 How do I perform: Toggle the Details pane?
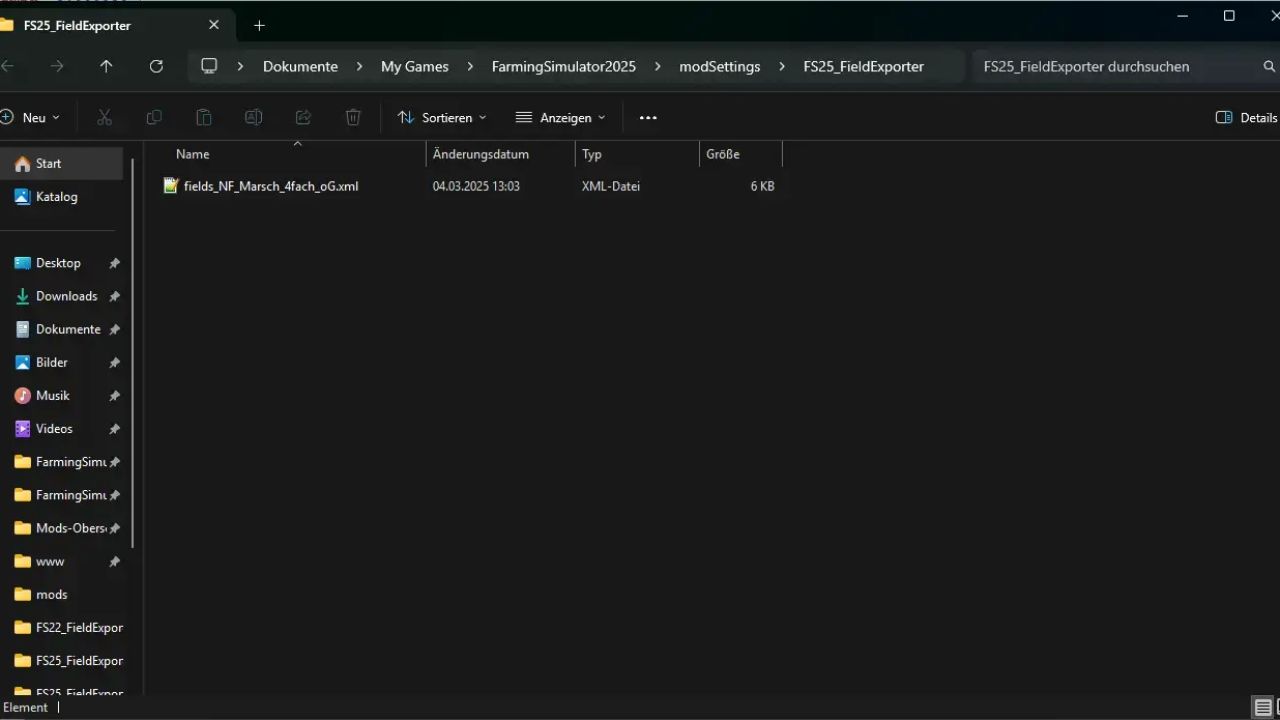pos(1246,118)
